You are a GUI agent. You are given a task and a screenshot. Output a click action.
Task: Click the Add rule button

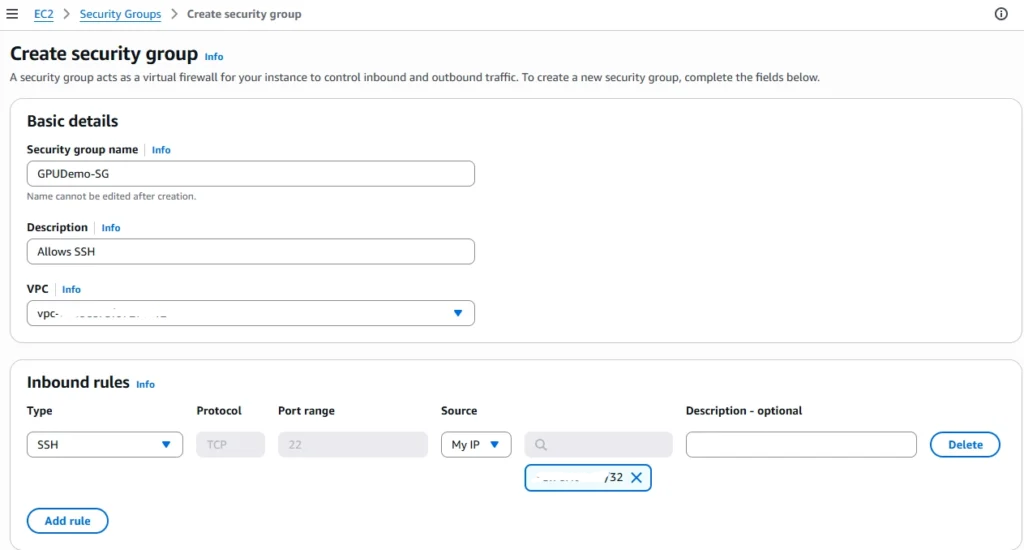67,521
